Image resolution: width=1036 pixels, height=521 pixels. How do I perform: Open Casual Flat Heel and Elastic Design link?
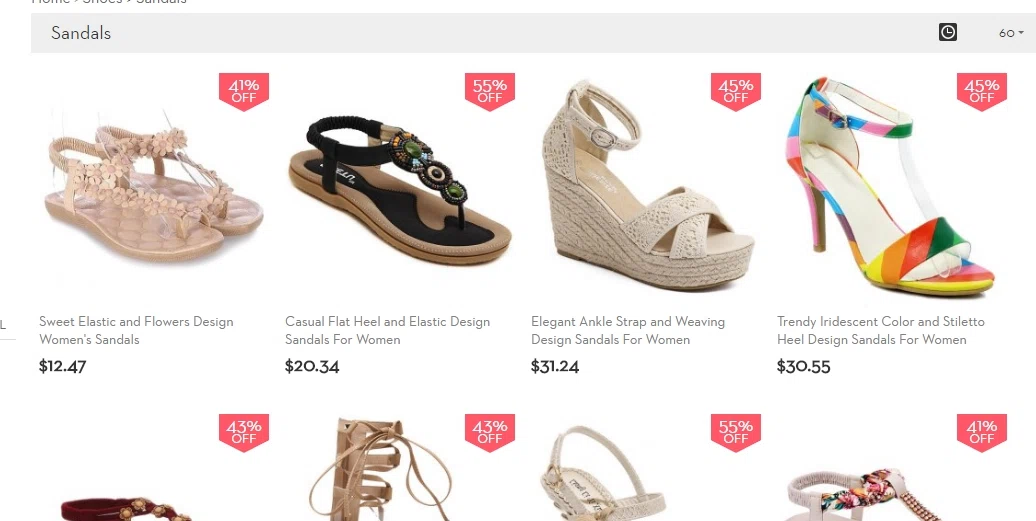tap(387, 330)
